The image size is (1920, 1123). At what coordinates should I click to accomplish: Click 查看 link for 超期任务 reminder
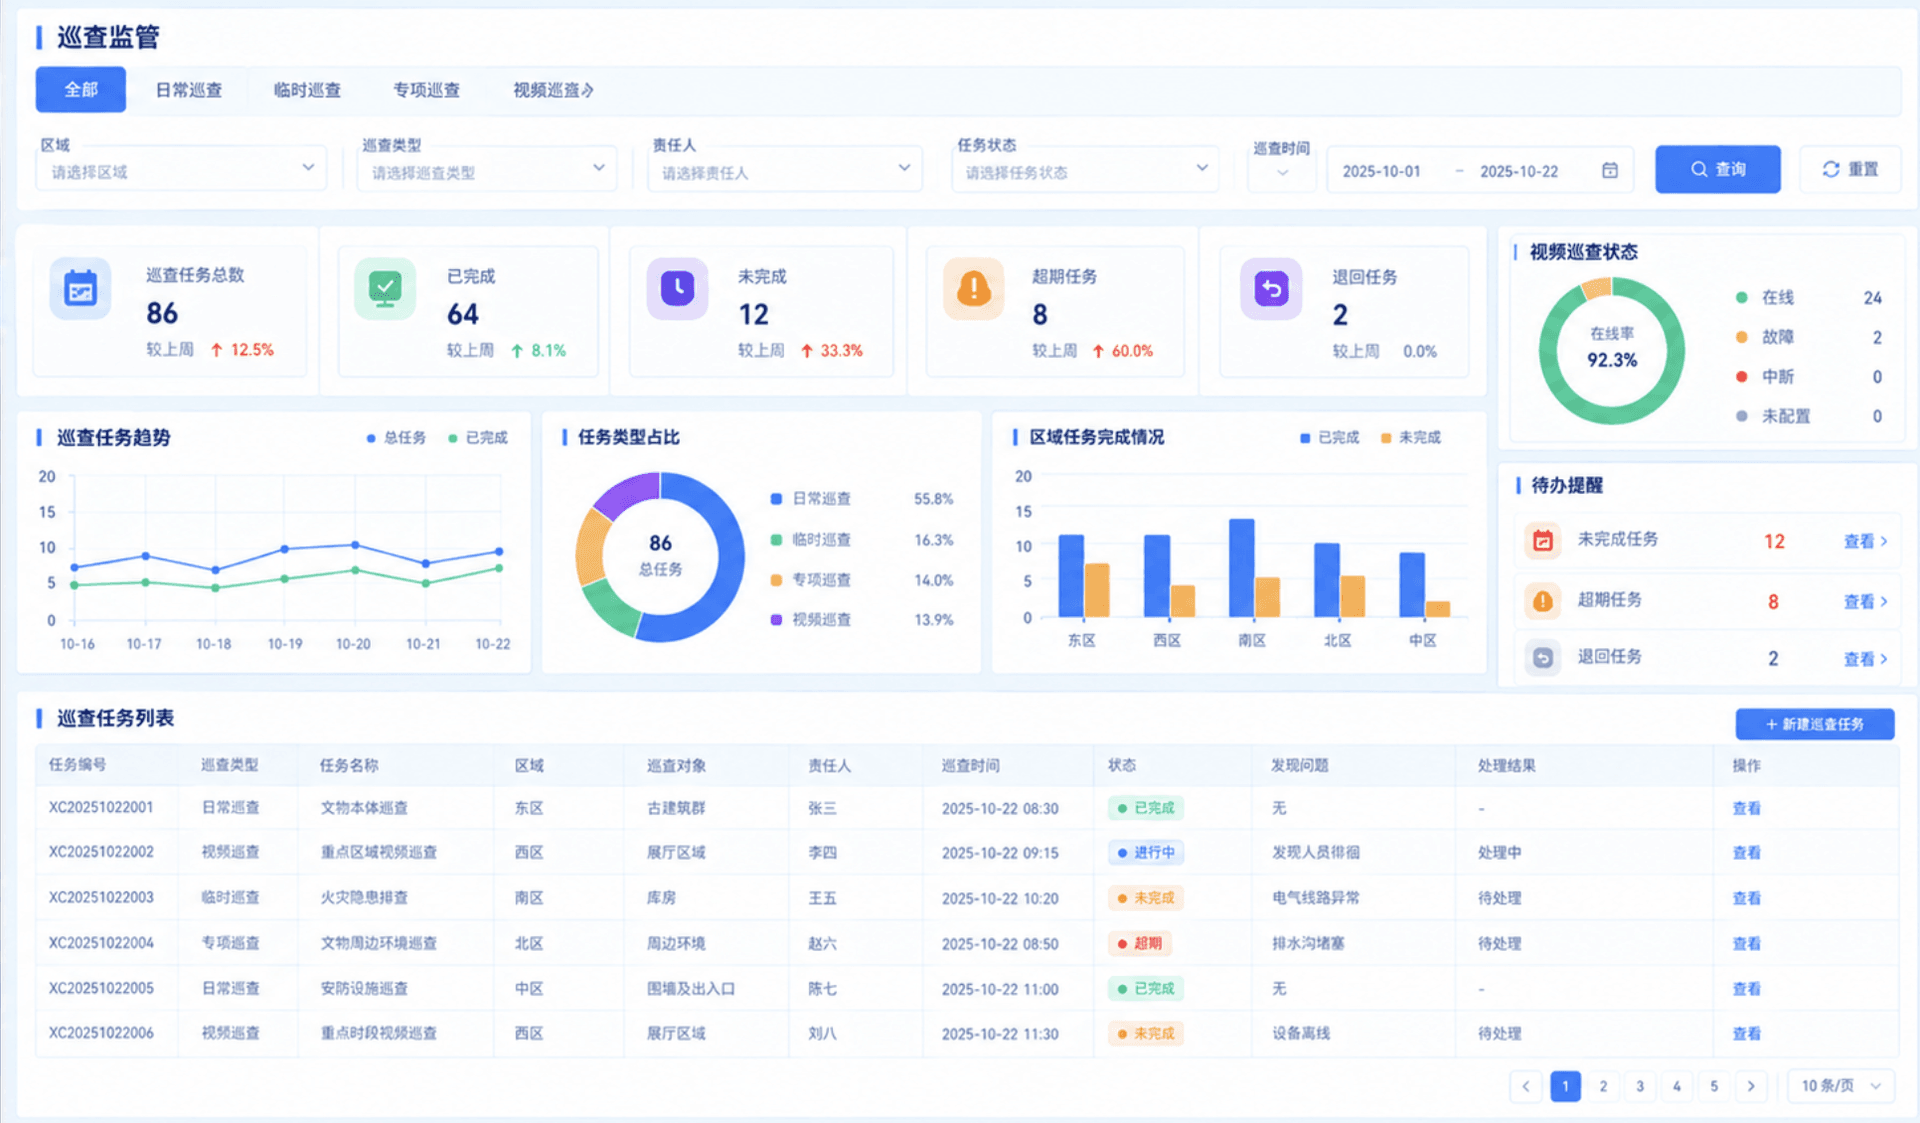coord(1865,601)
